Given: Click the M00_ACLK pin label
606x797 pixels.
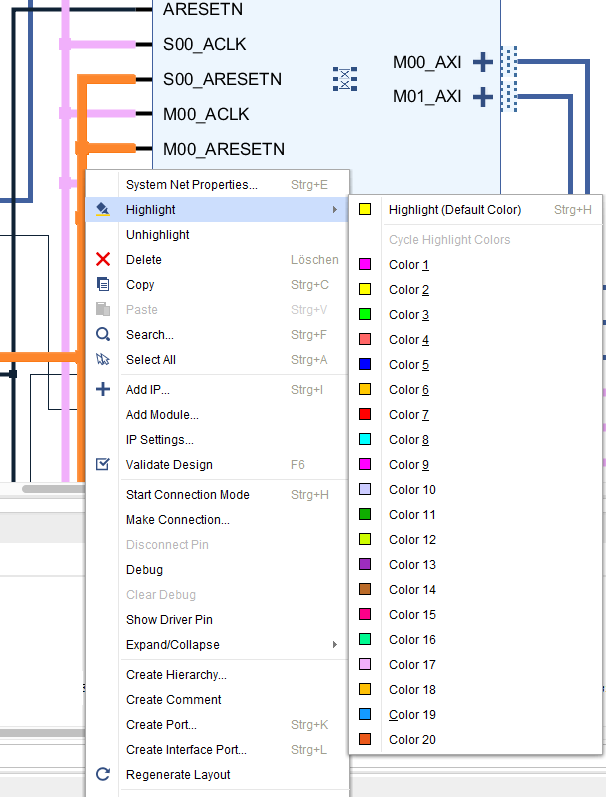Looking at the screenshot, I should [206, 114].
